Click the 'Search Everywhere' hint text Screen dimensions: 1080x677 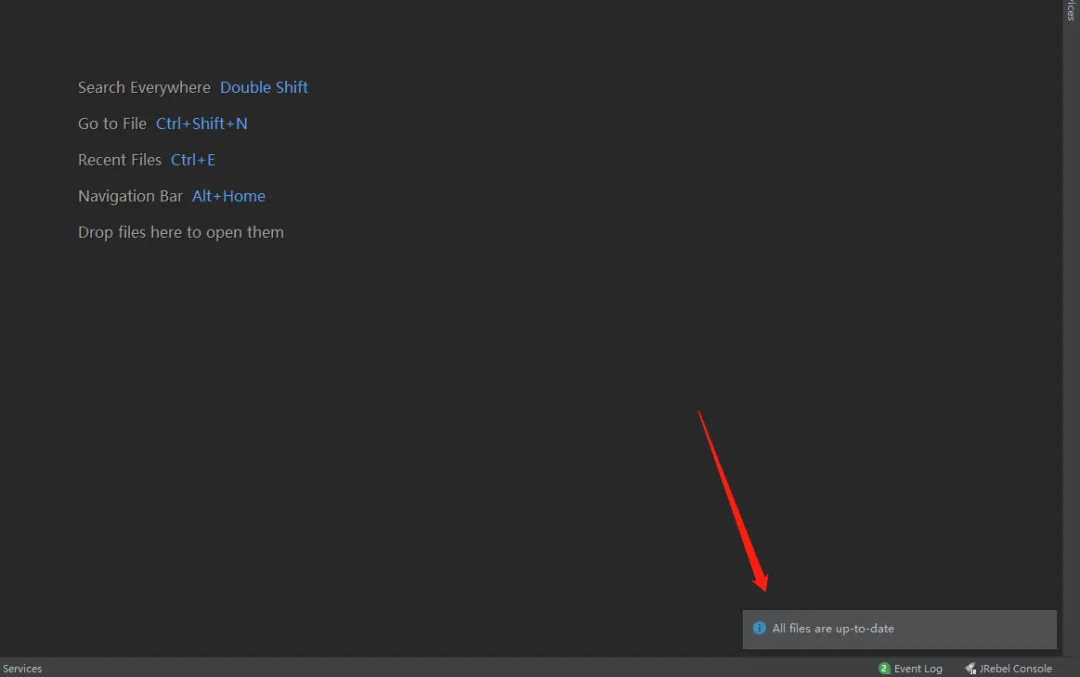tap(144, 87)
